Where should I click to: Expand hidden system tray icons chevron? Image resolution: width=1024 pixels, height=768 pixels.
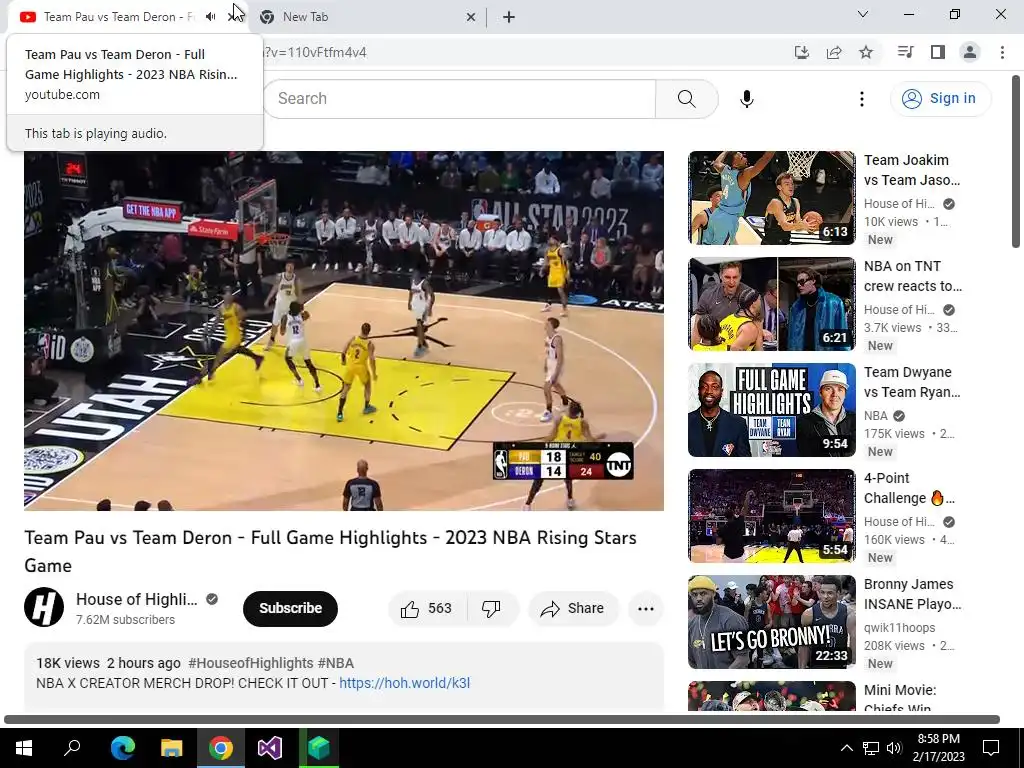coord(846,748)
